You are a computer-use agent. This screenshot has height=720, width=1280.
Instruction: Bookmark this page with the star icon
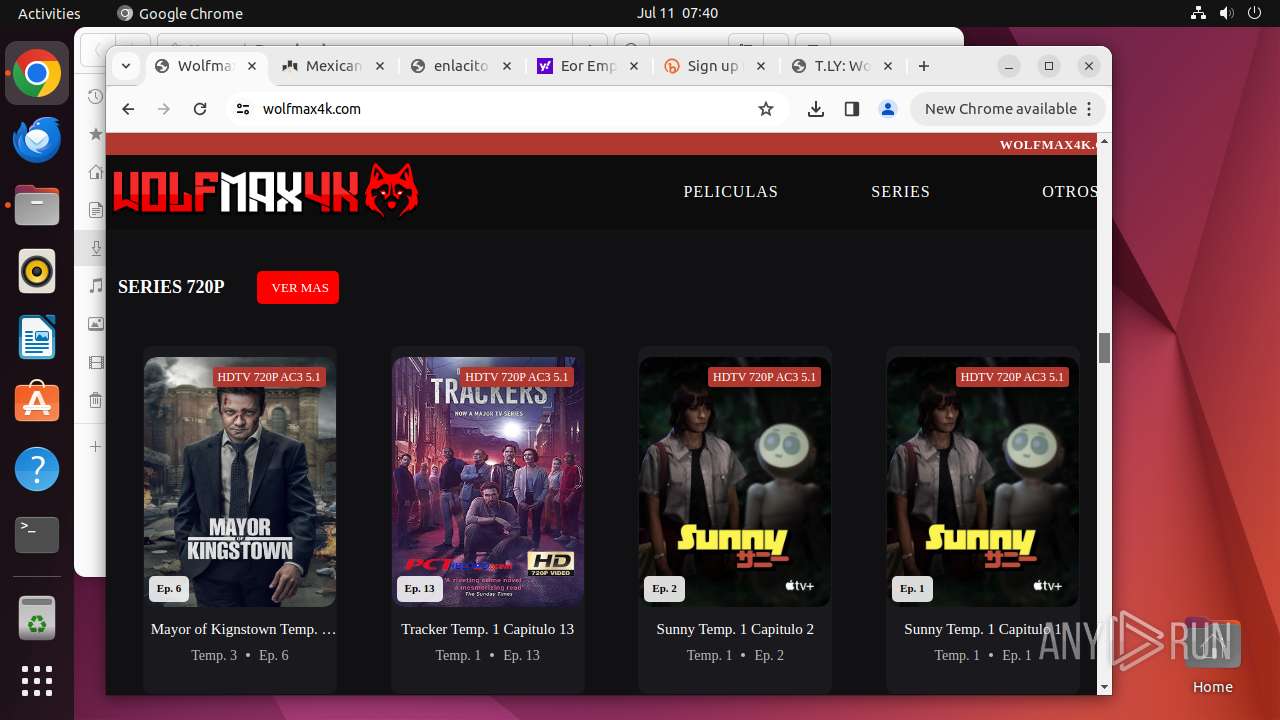766,109
